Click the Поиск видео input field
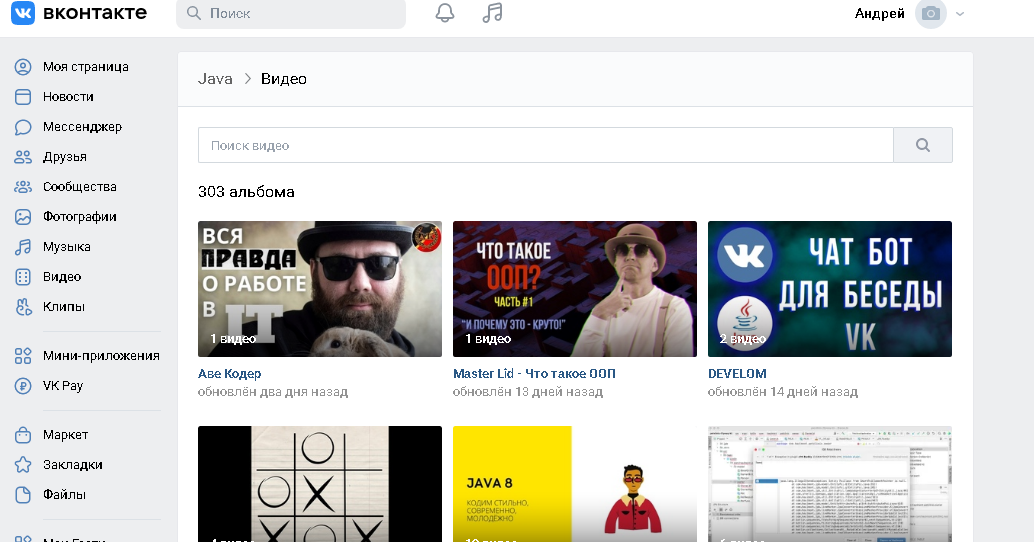1034x542 pixels. coord(545,145)
